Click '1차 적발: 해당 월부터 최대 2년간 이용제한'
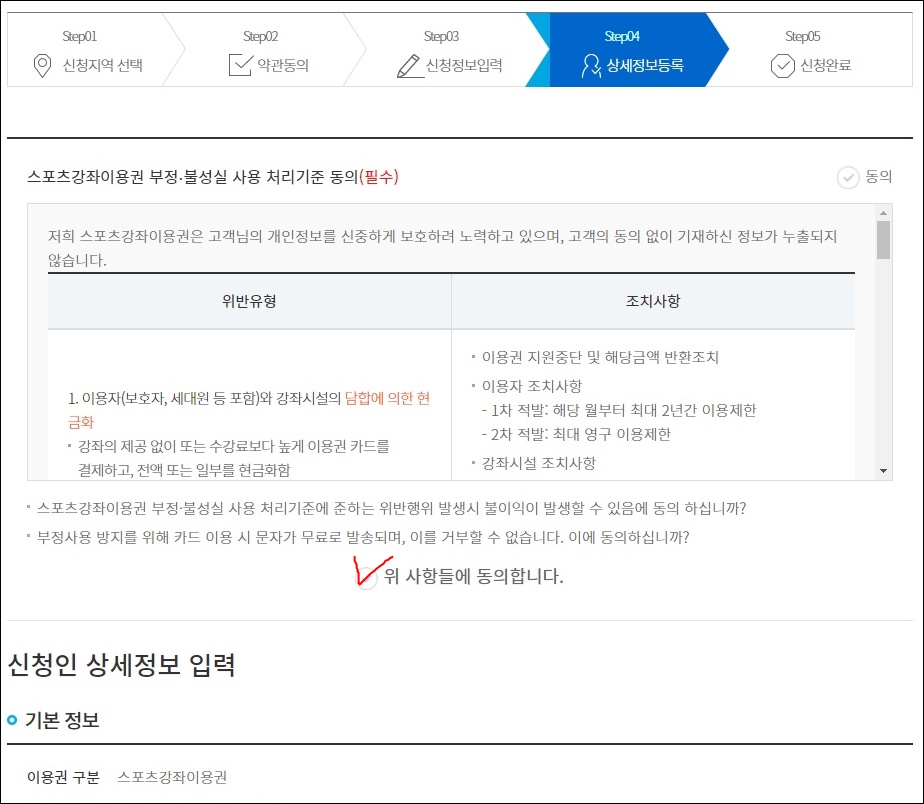Screen dimensions: 924x804 619,410
